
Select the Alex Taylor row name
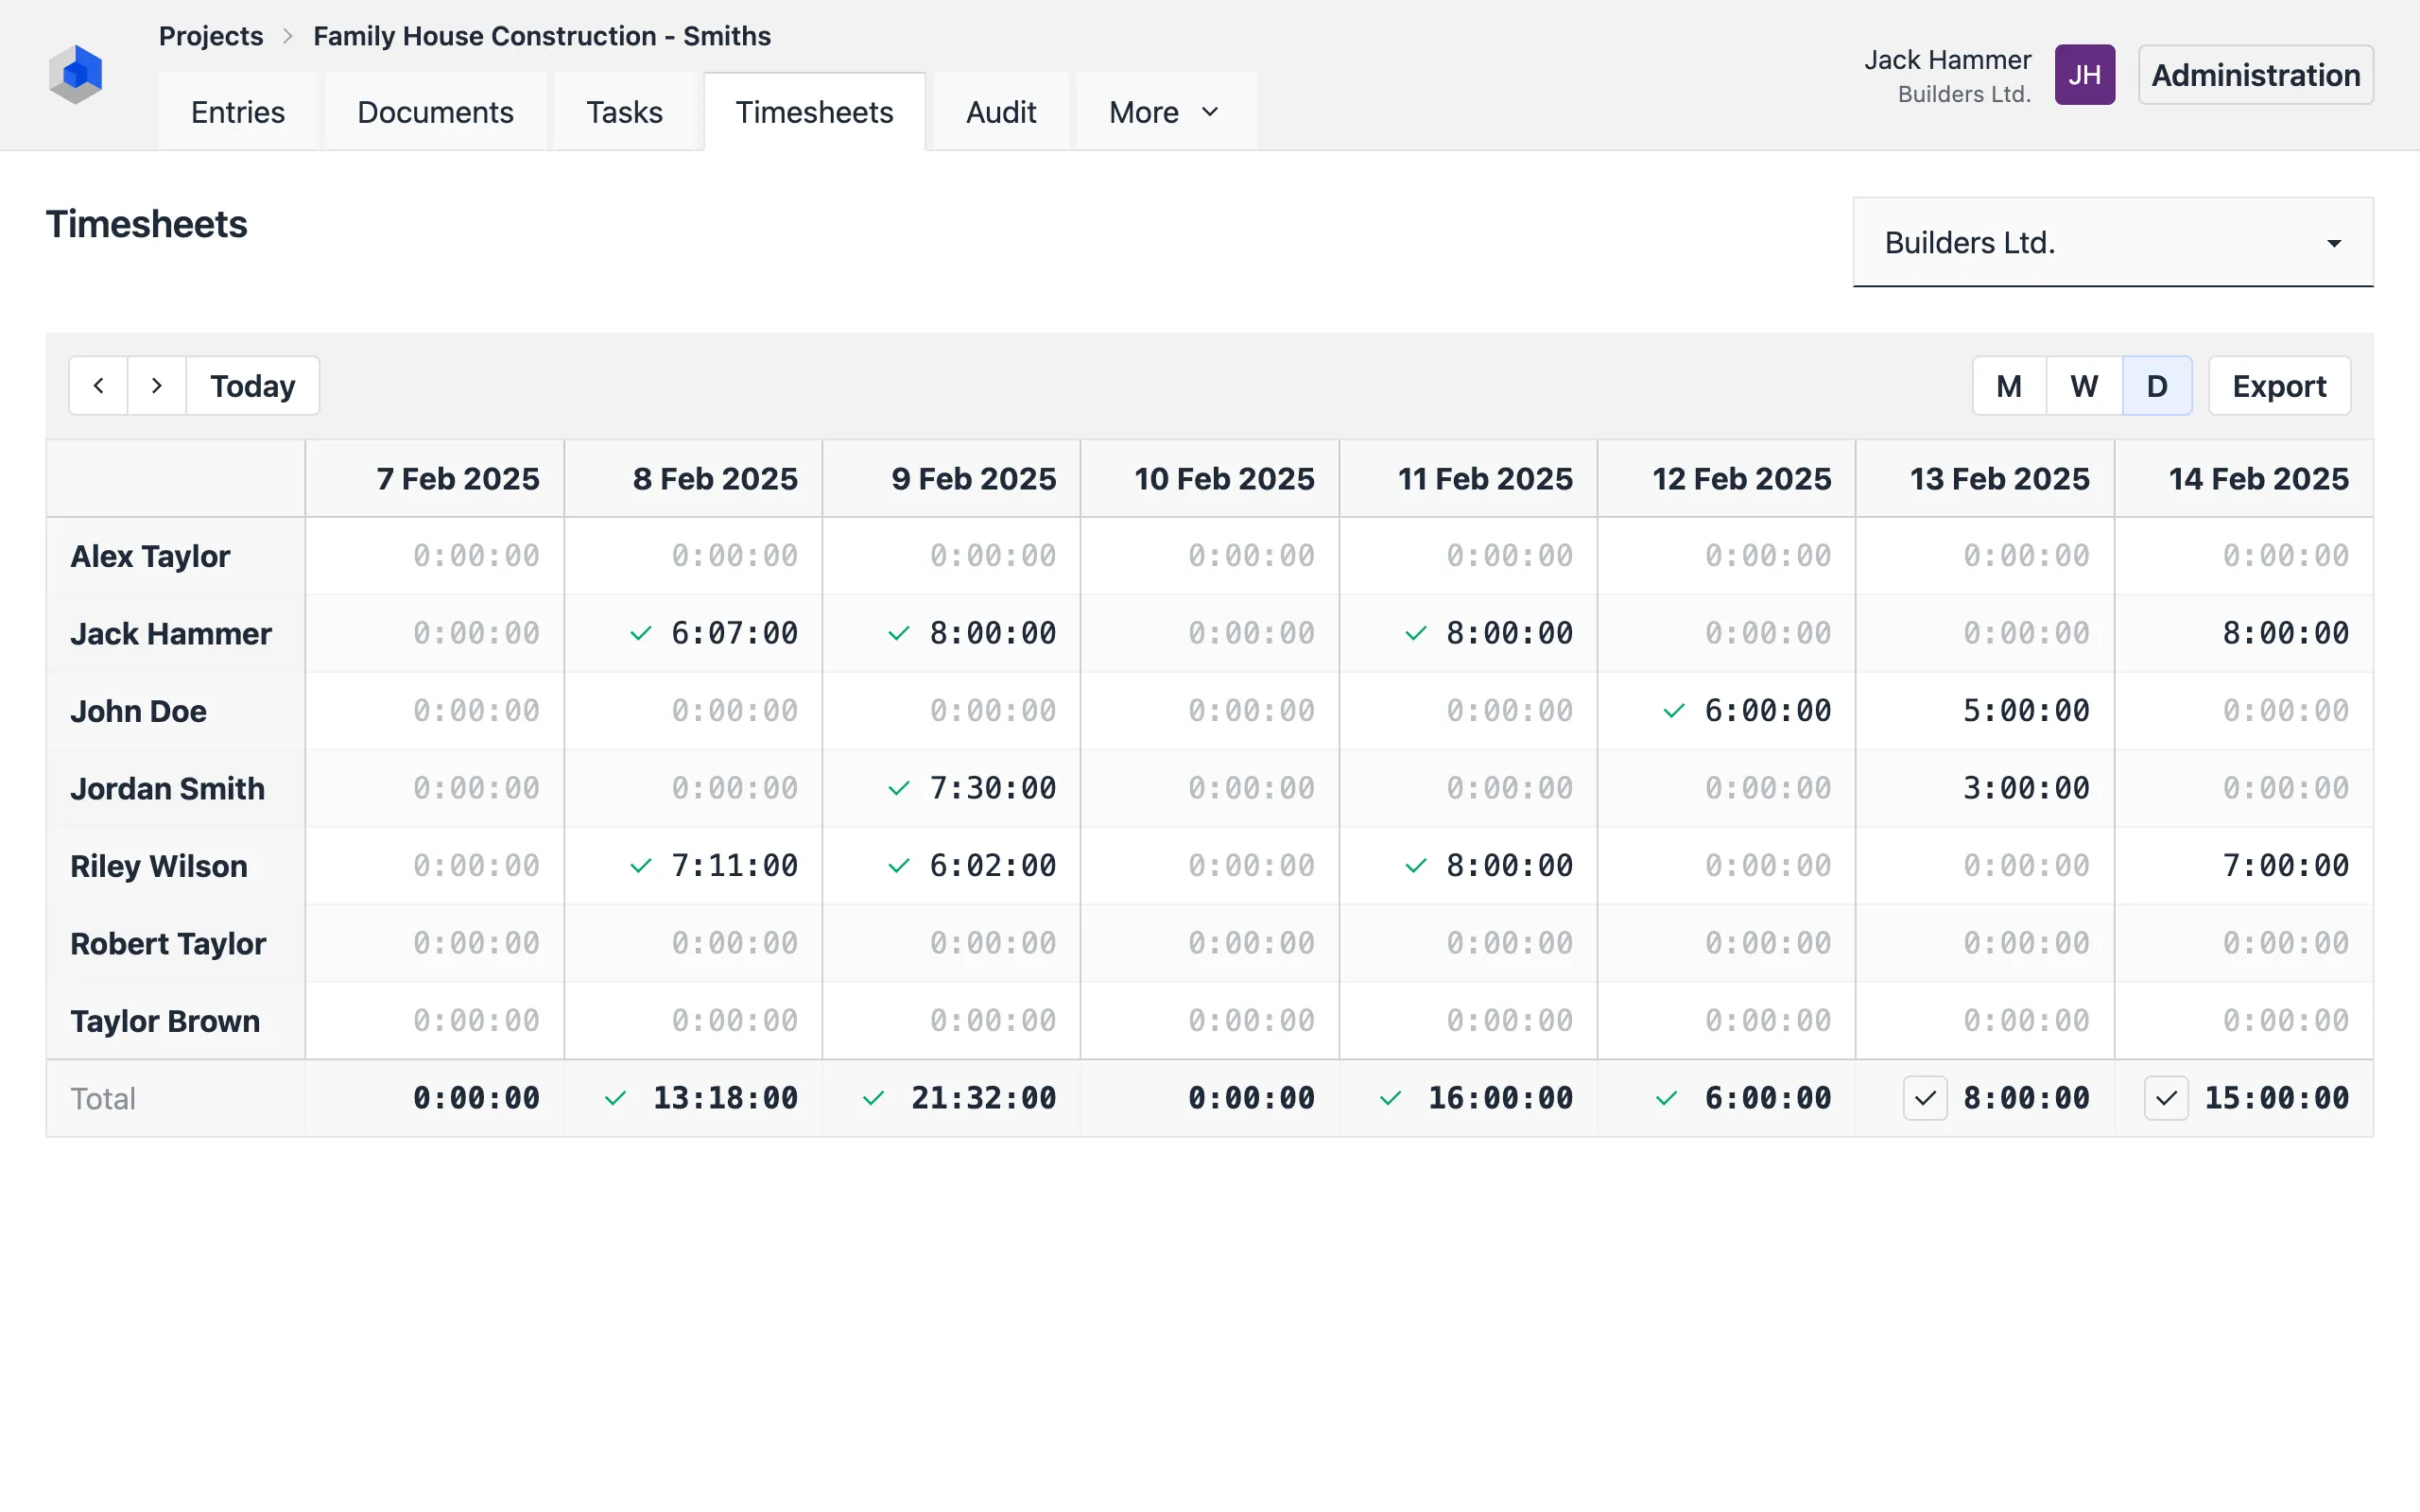point(150,556)
